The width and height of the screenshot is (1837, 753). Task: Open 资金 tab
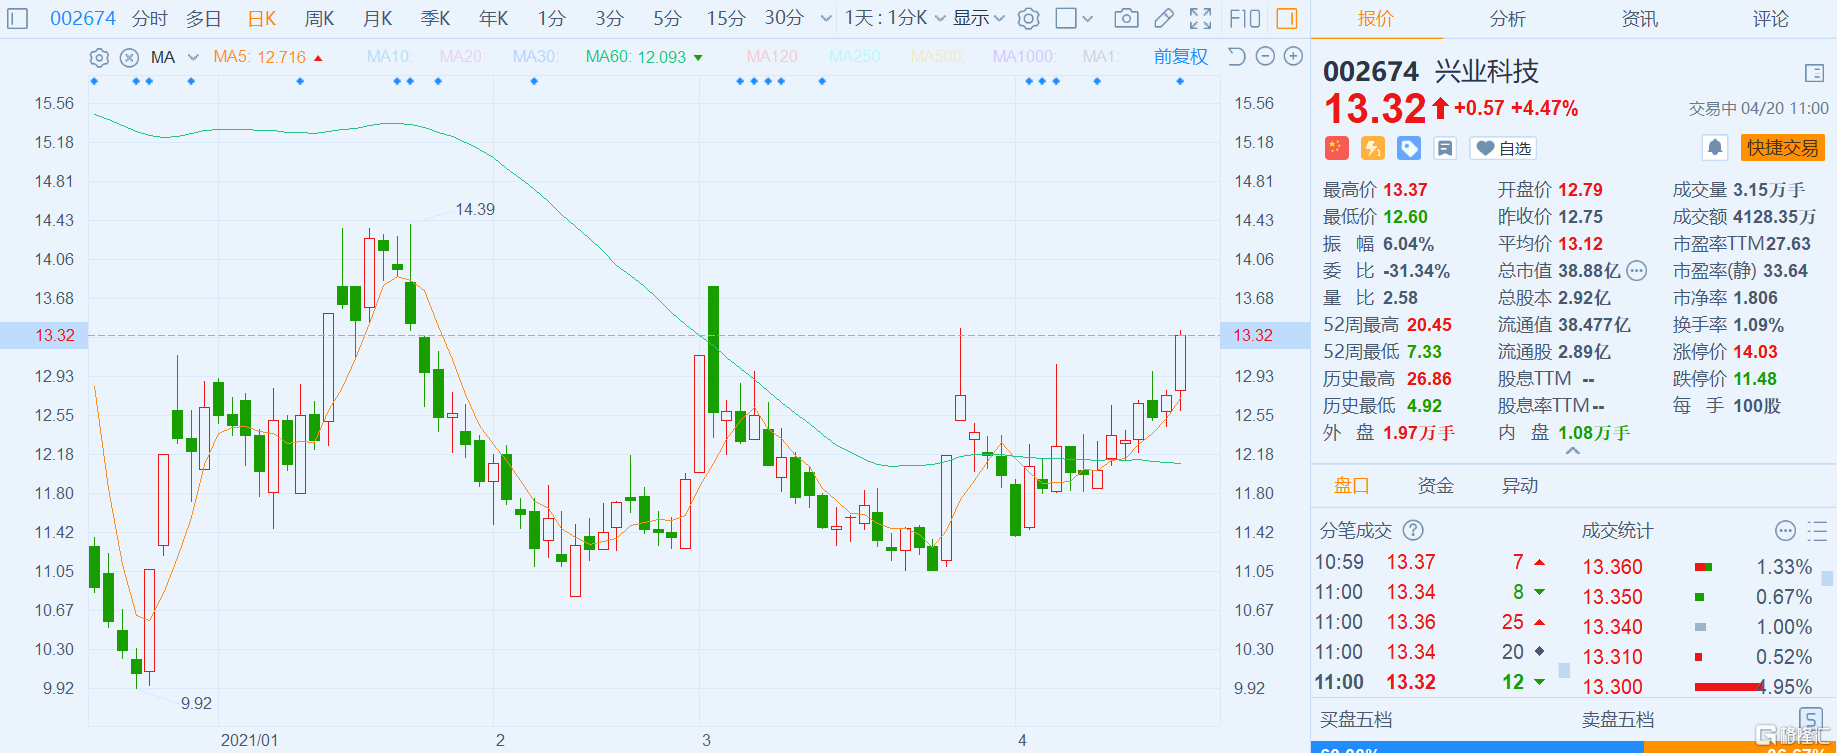click(x=1436, y=486)
